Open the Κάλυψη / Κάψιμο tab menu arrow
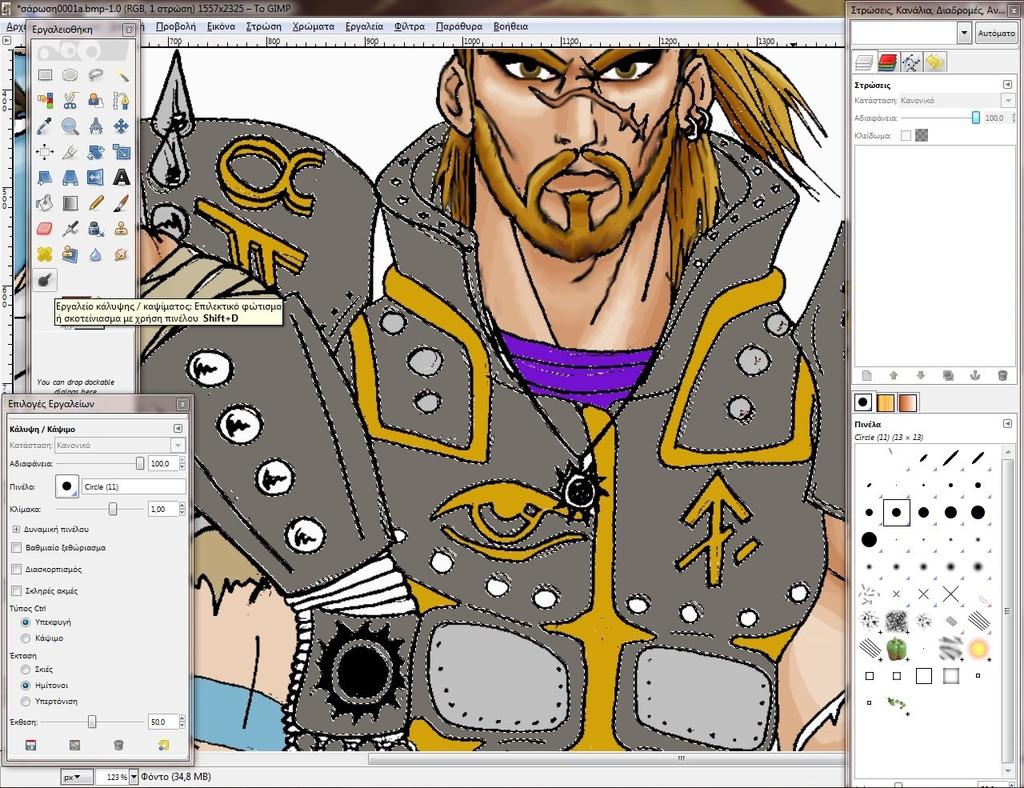The image size is (1024, 788). click(178, 429)
